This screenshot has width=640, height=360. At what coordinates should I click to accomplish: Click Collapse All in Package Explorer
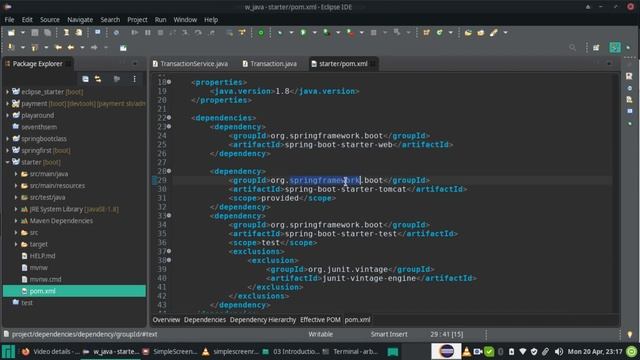click(x=85, y=79)
